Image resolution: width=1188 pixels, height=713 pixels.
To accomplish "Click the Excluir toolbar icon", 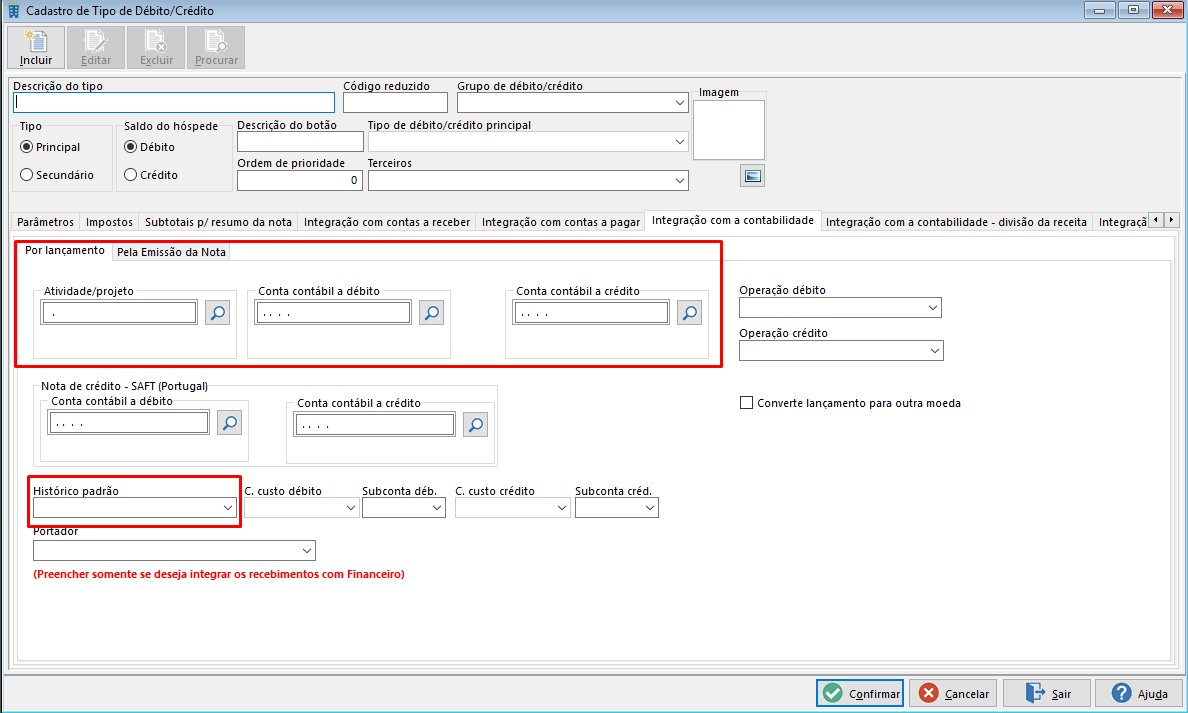I will pyautogui.click(x=156, y=47).
